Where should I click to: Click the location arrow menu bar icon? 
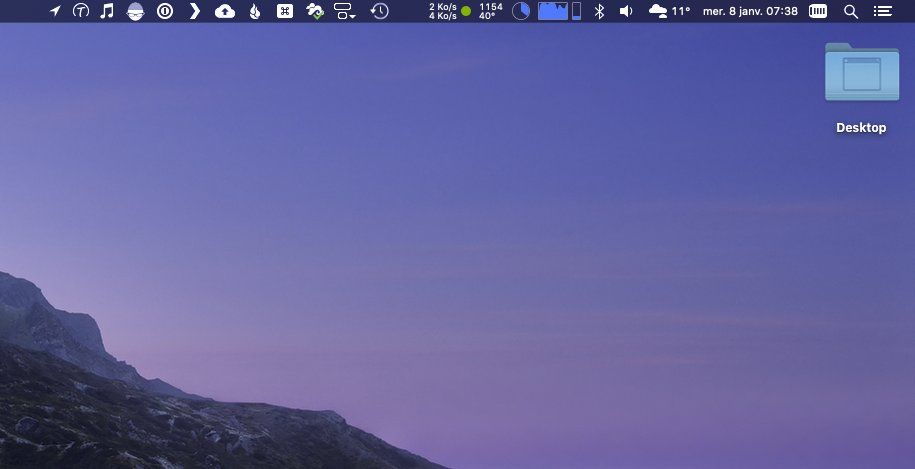55,11
